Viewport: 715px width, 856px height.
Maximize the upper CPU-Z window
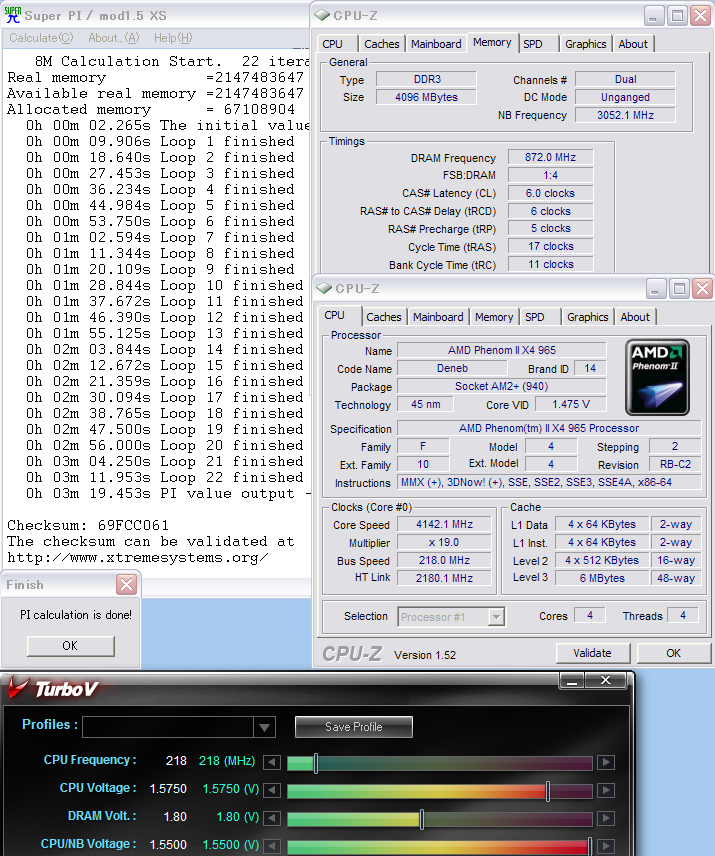[677, 16]
